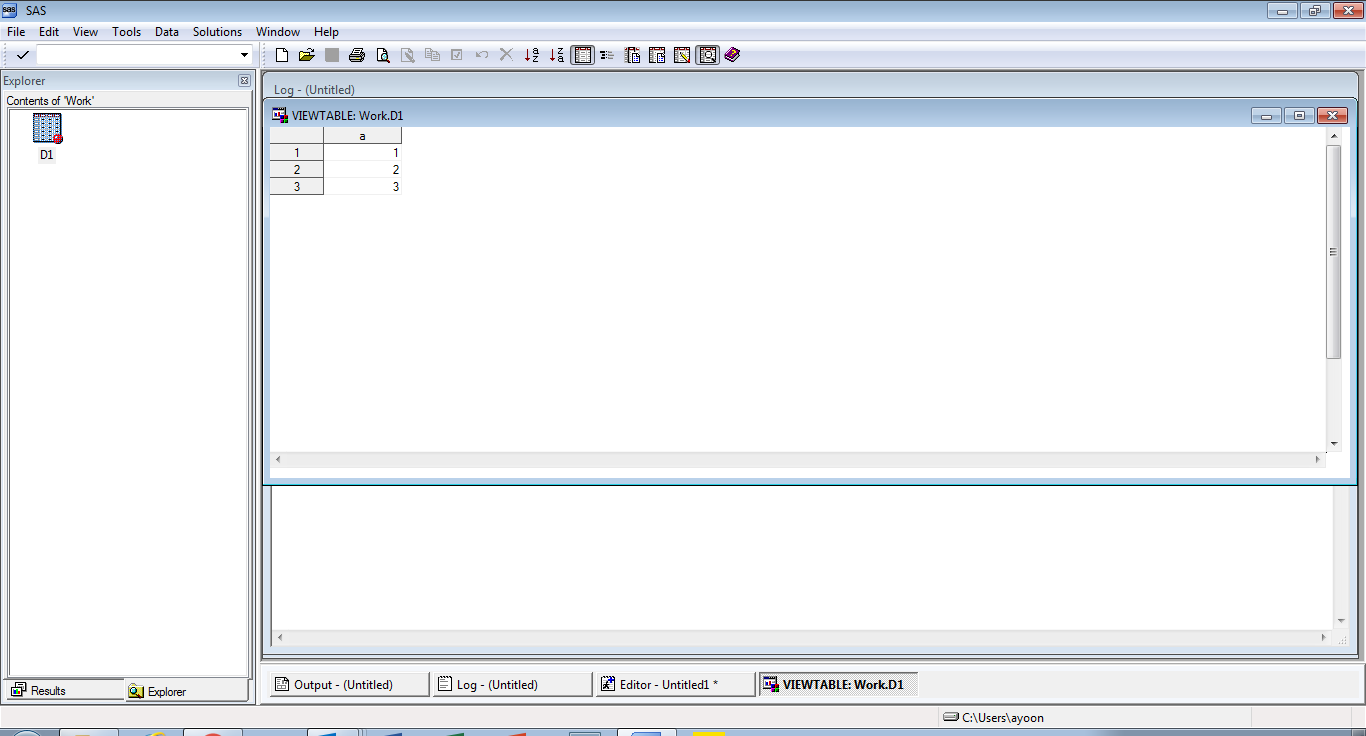Switch to the Output - (Untitled) tab
The image size is (1366, 736).
(347, 684)
